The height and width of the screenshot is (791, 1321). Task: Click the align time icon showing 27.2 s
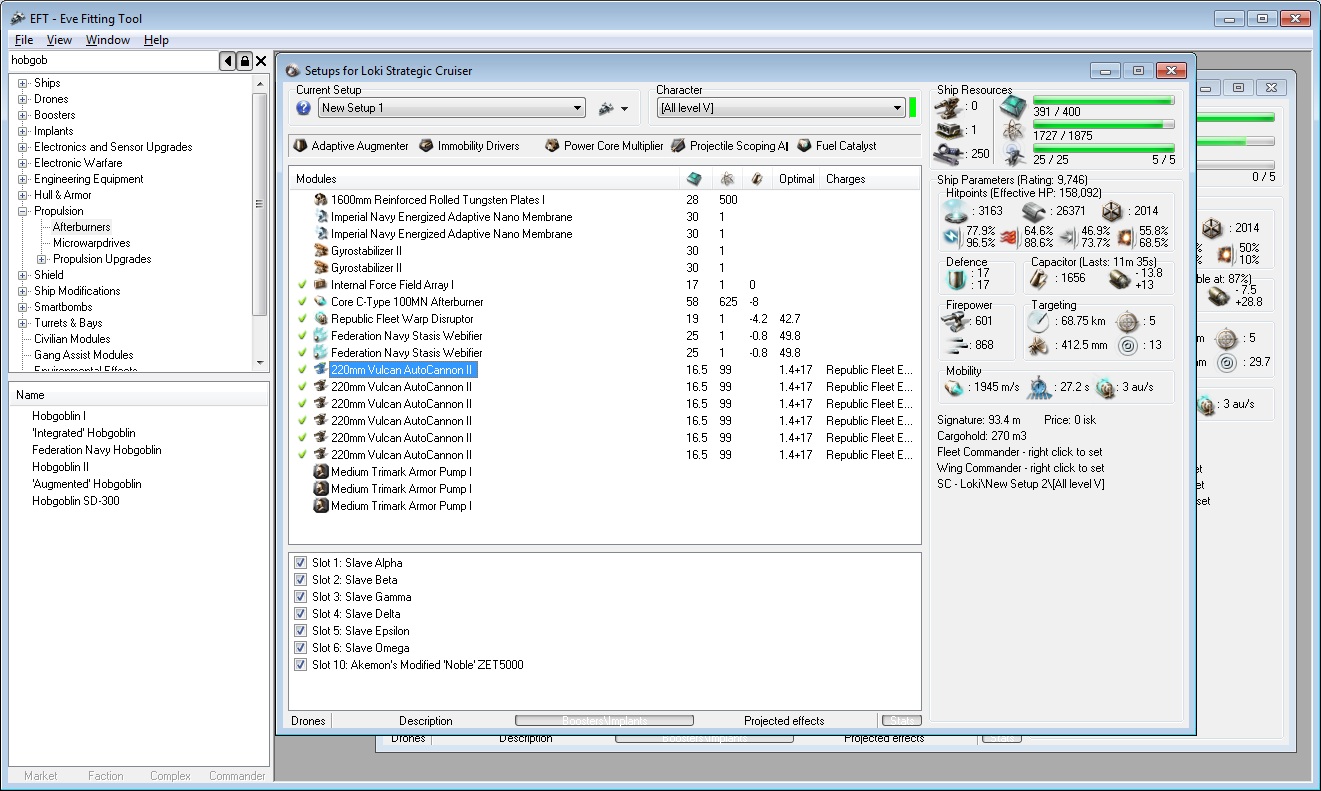click(x=1037, y=387)
